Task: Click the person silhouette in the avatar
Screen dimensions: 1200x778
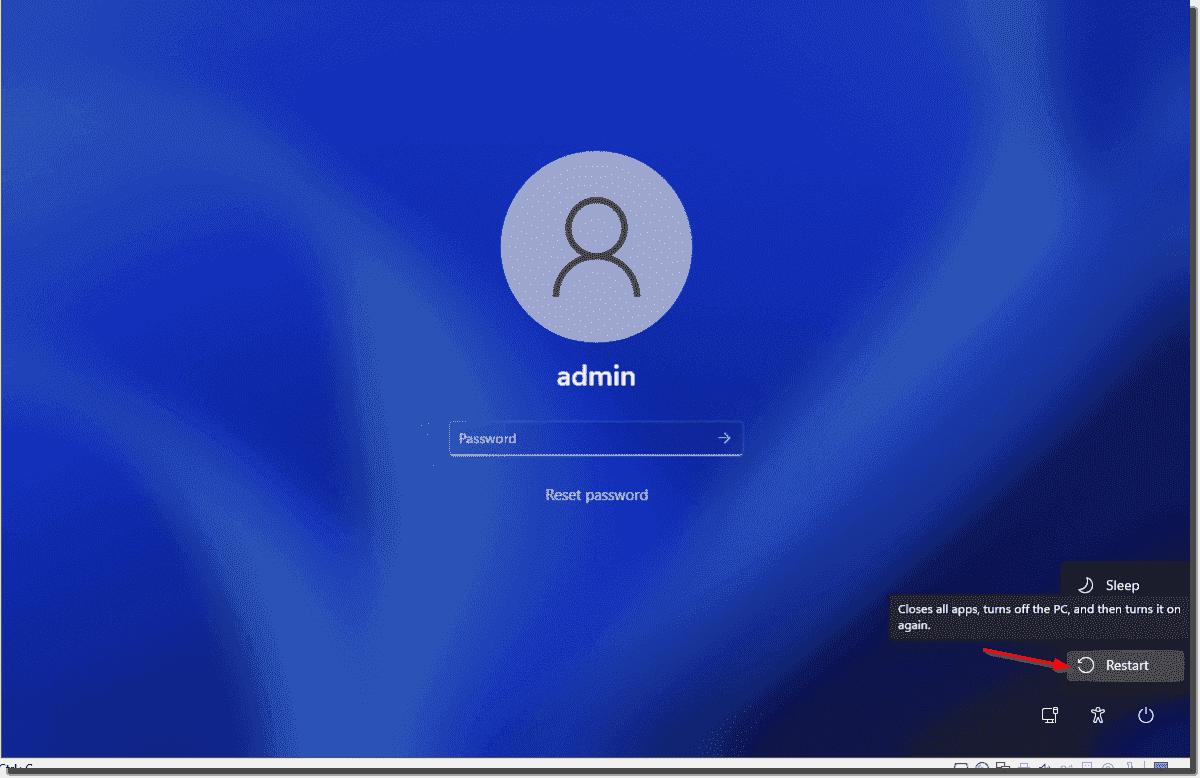Action: pos(596,250)
